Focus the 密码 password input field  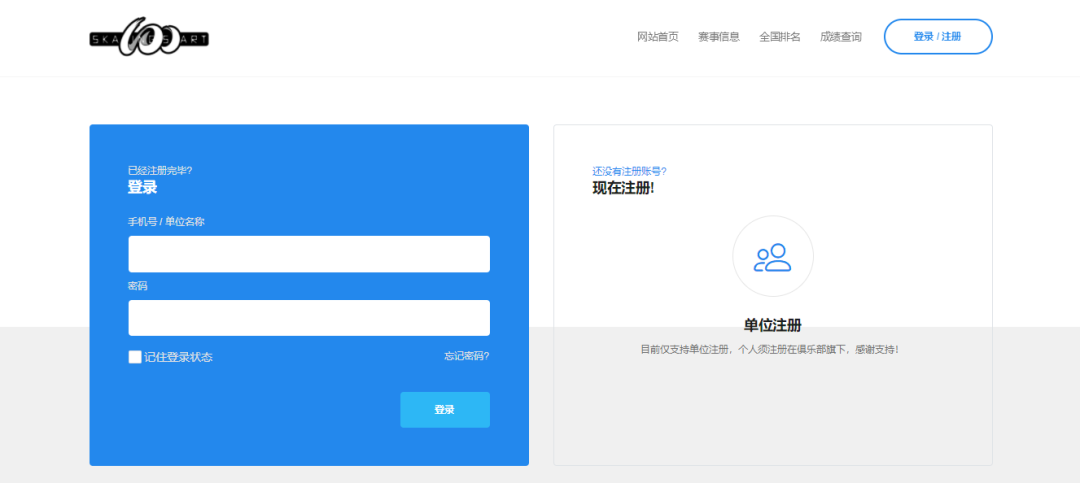pos(308,318)
